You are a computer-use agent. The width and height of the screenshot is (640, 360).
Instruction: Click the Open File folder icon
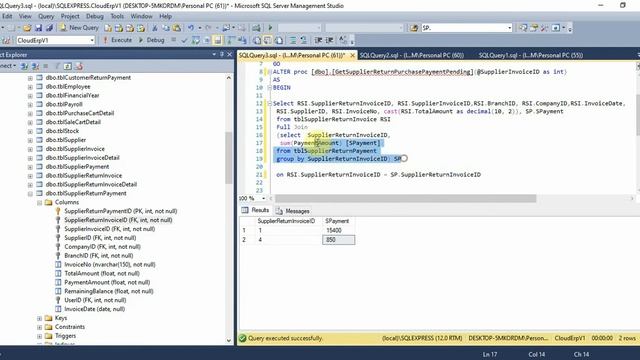click(x=27, y=28)
